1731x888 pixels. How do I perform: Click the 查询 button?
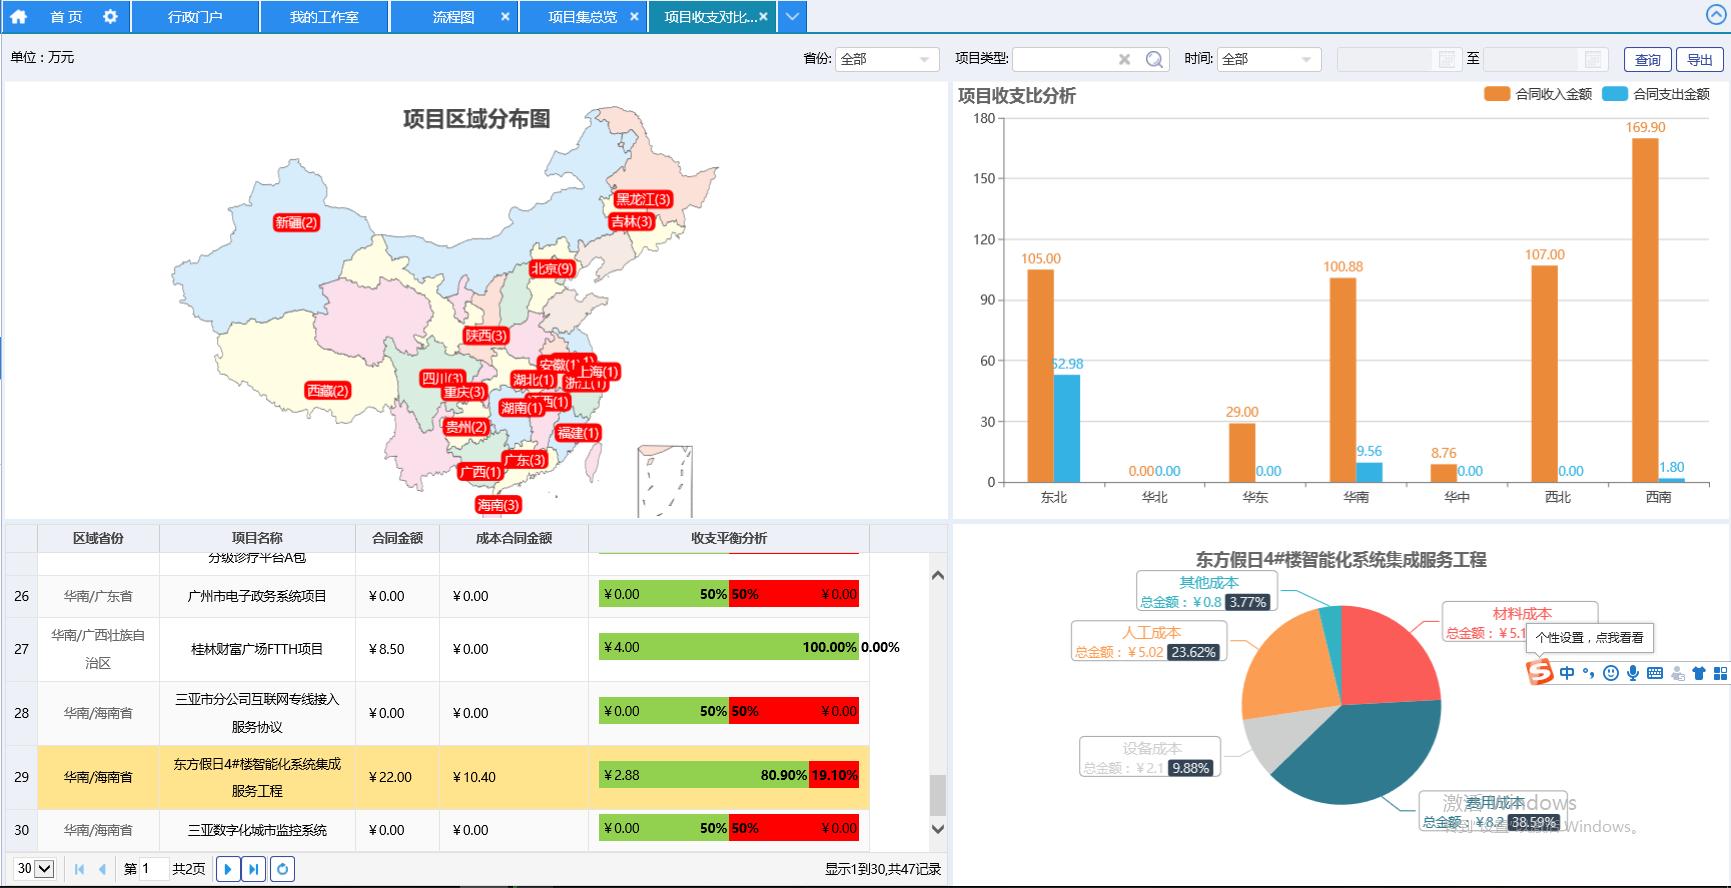(1647, 60)
